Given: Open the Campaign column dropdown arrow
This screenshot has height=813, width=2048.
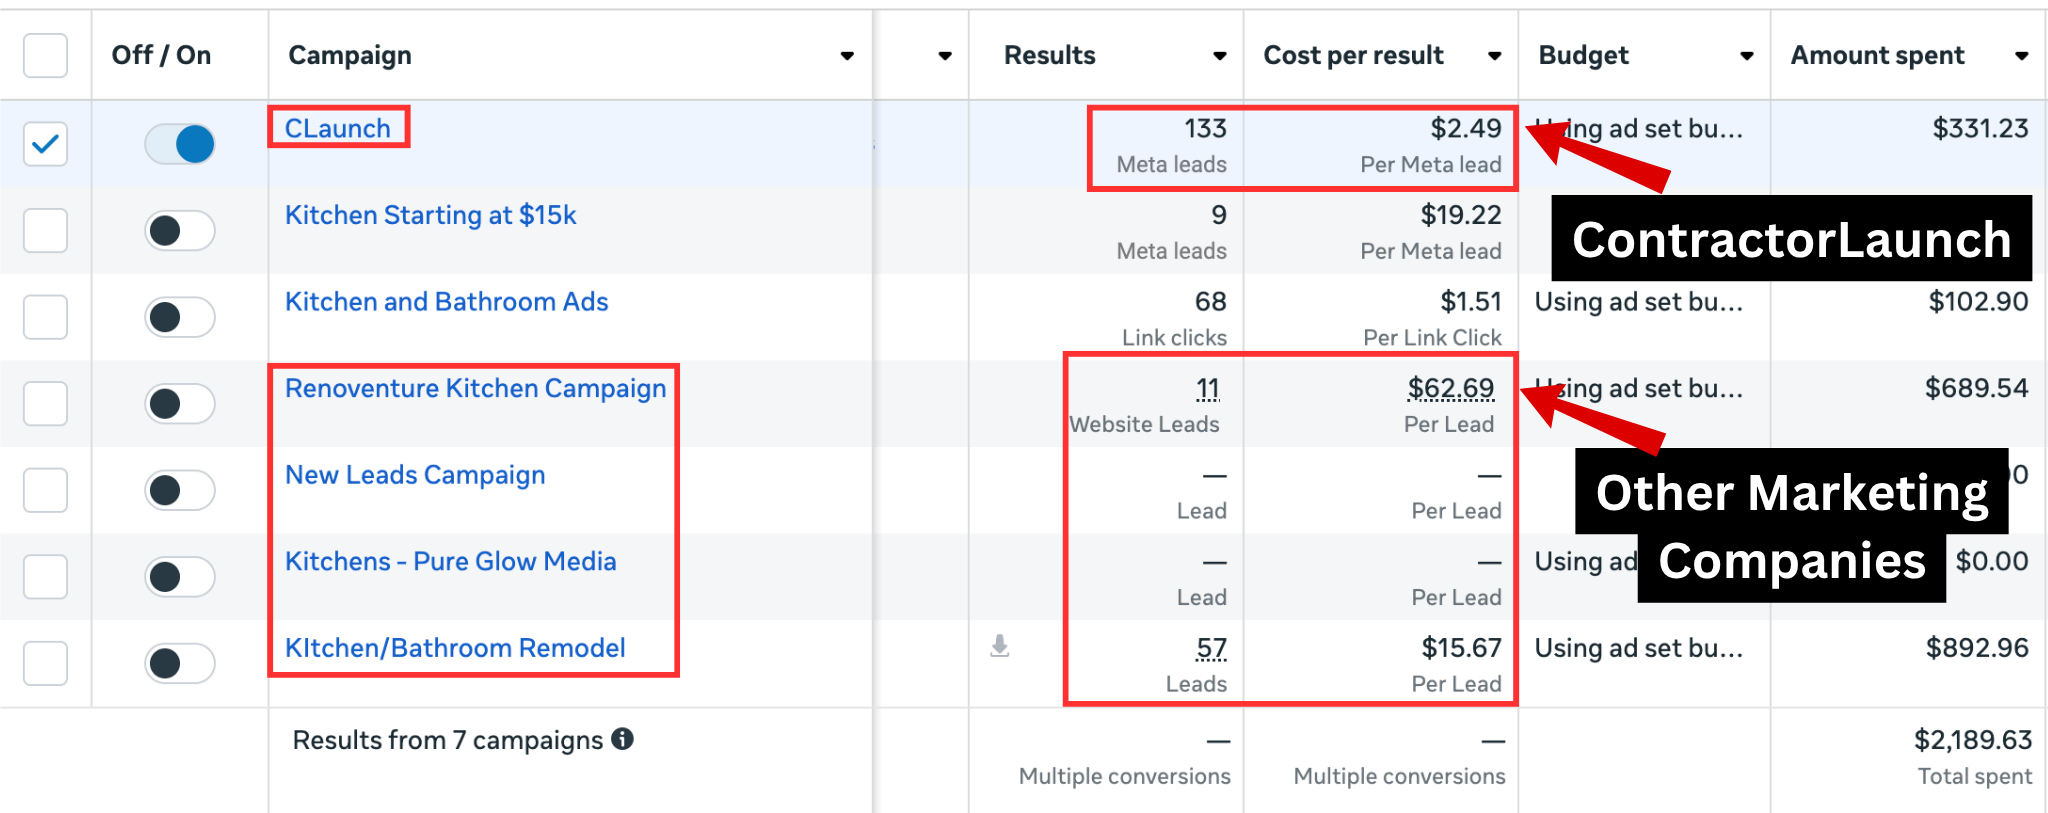Looking at the screenshot, I should (847, 56).
